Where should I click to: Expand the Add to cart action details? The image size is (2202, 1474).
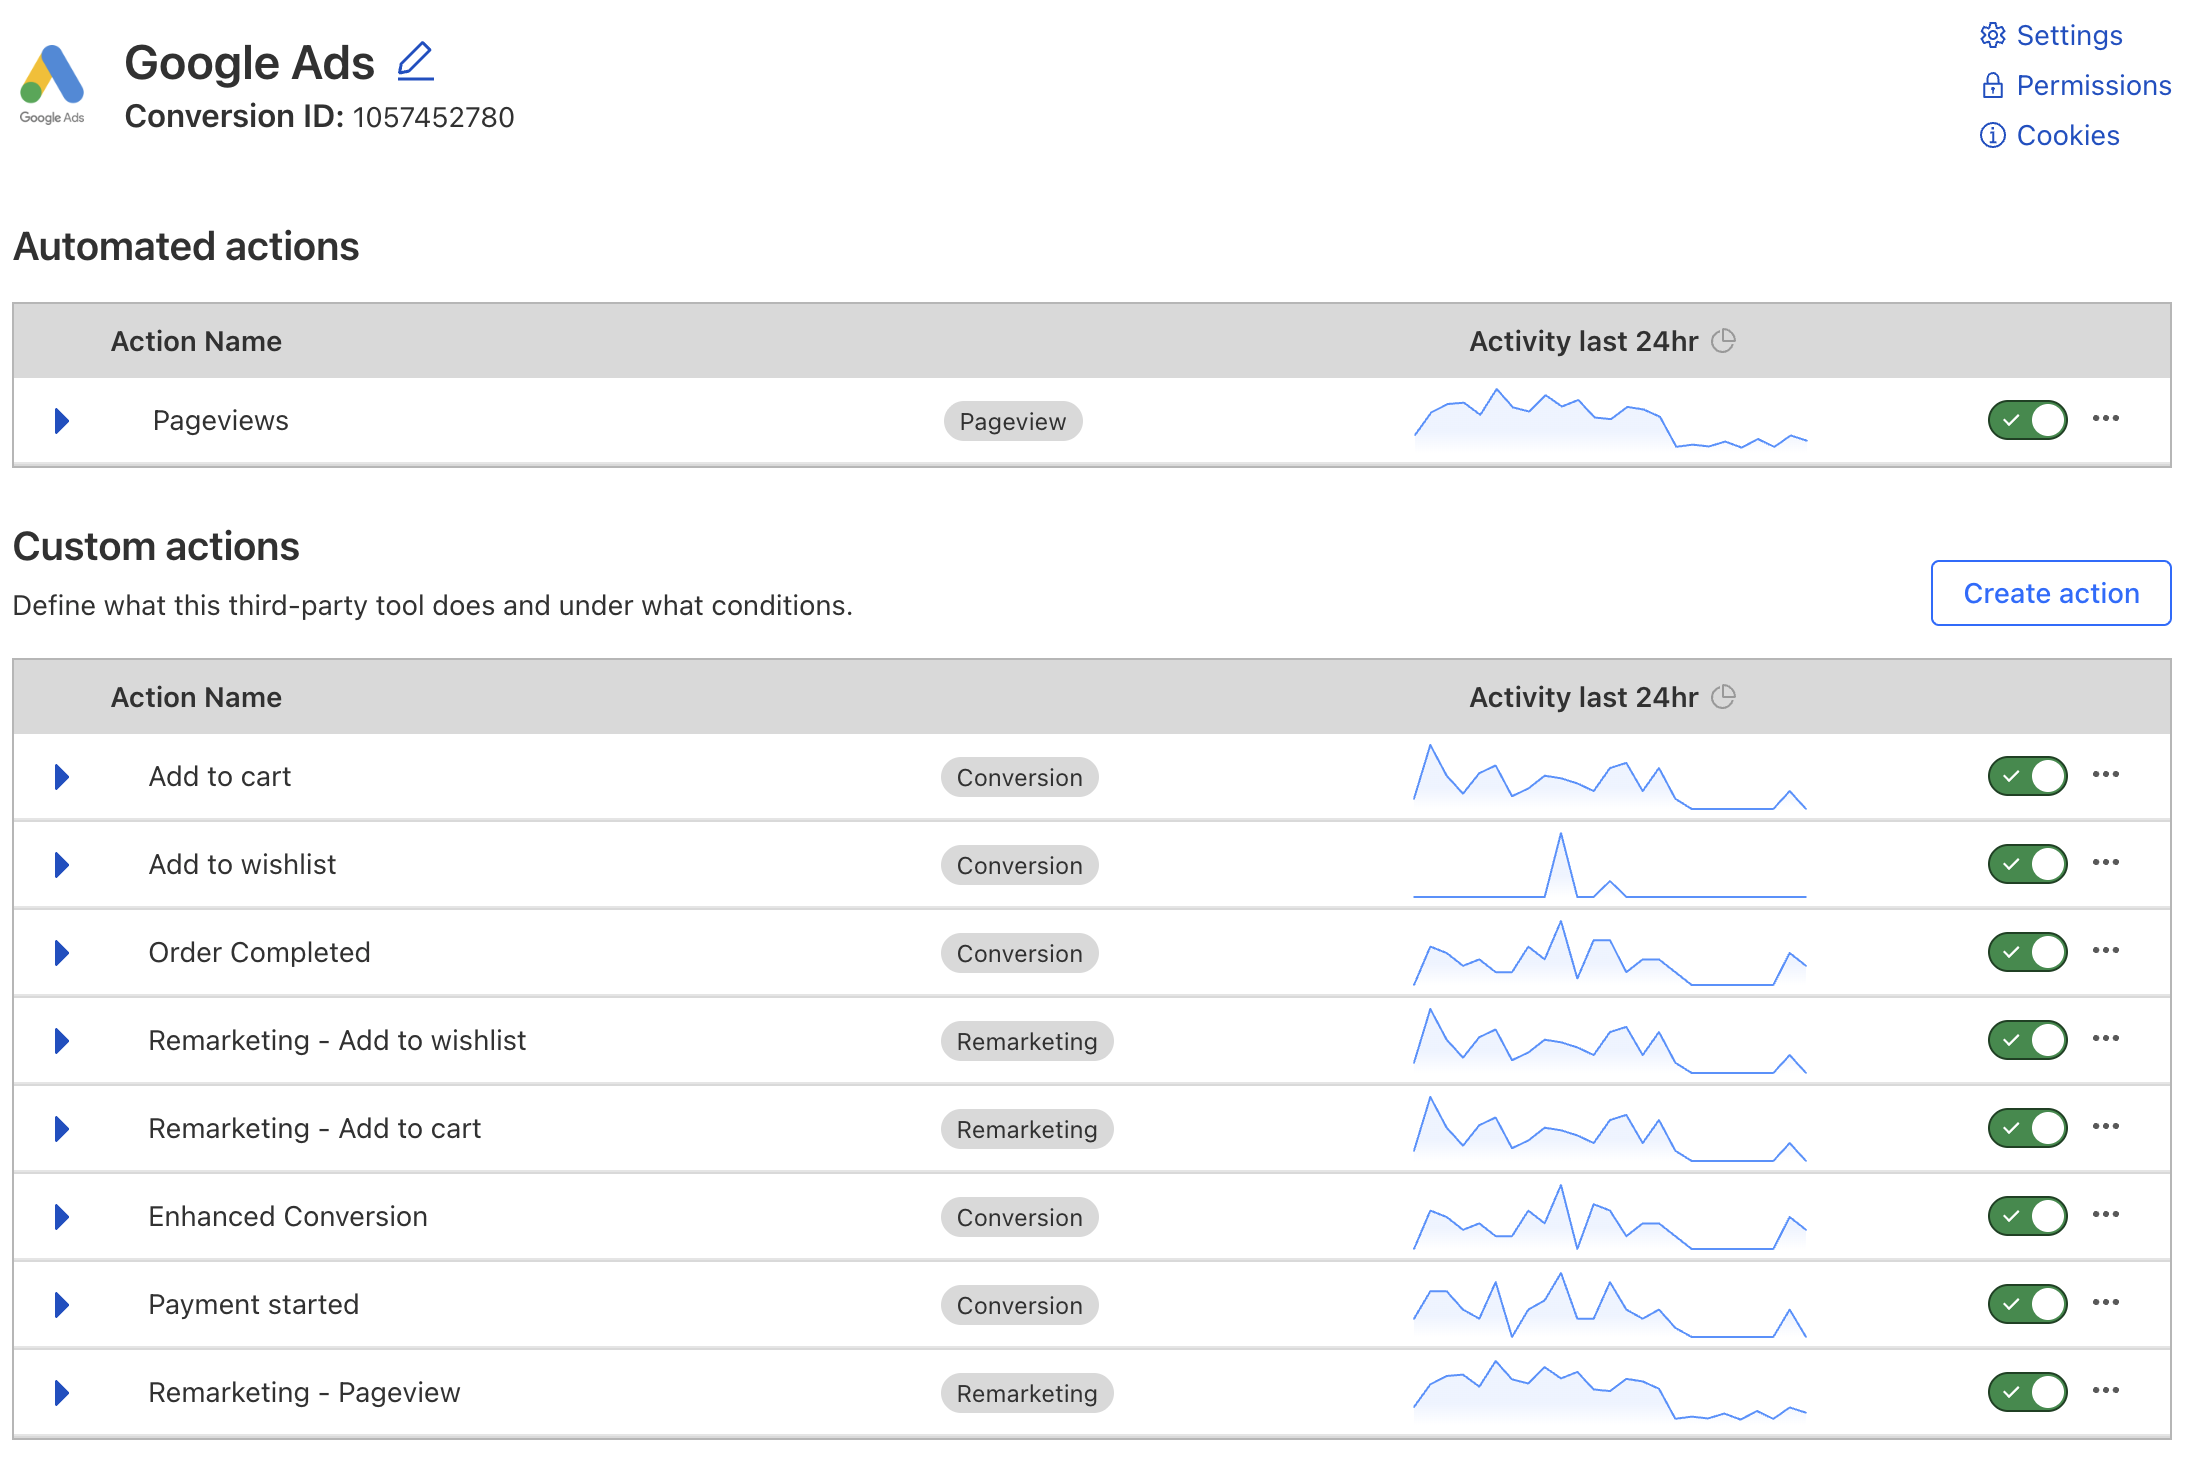click(62, 777)
